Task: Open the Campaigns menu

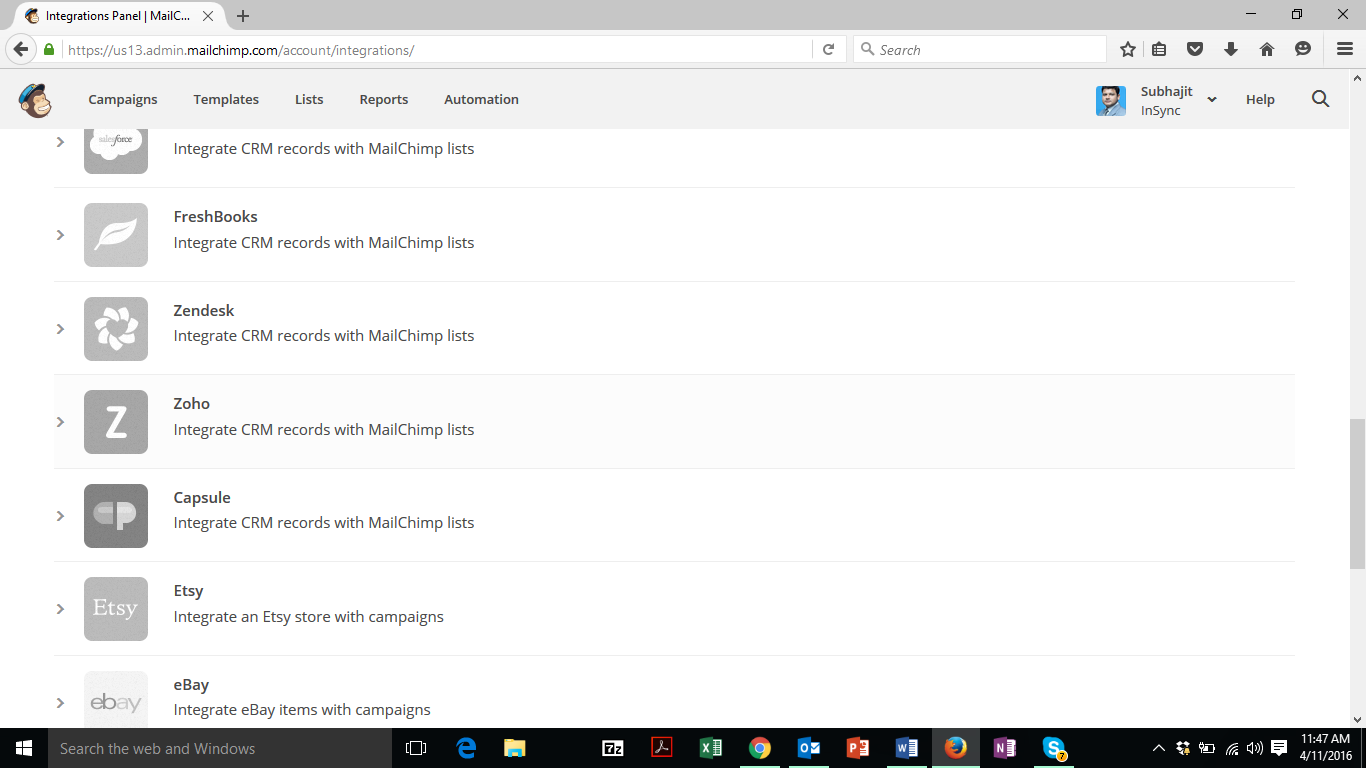Action: 123,99
